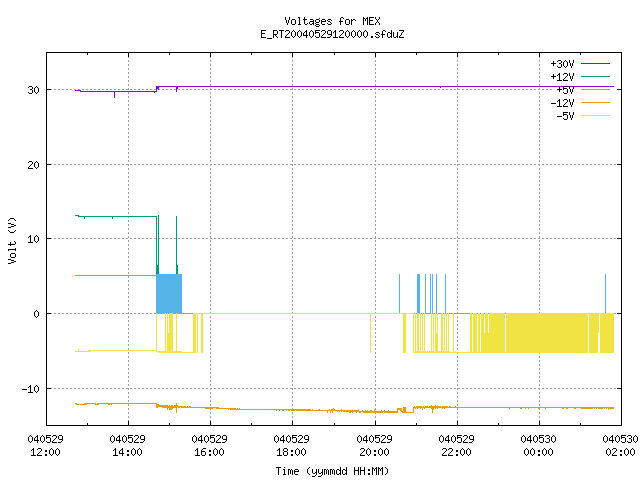Click the green +12V legend line sample
Image resolution: width=640 pixels, height=480 pixels.
pyautogui.click(x=596, y=76)
